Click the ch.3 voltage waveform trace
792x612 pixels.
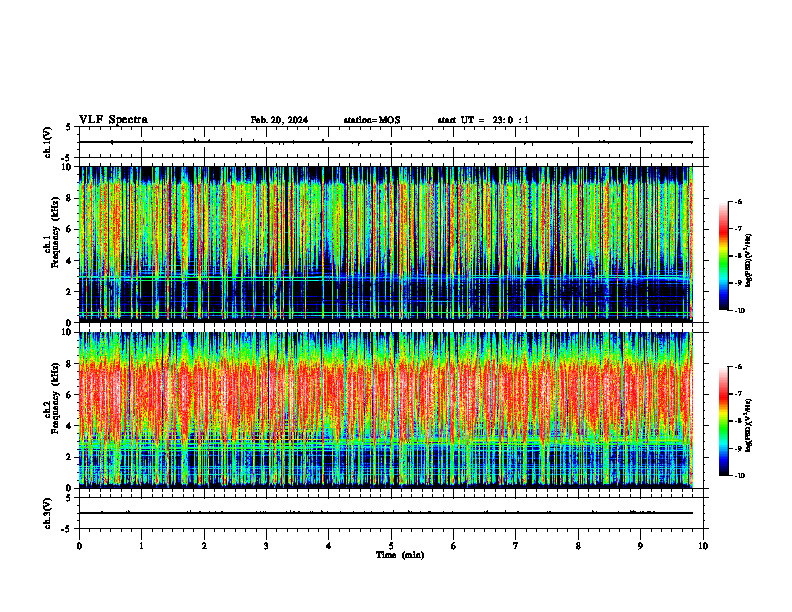point(386,513)
